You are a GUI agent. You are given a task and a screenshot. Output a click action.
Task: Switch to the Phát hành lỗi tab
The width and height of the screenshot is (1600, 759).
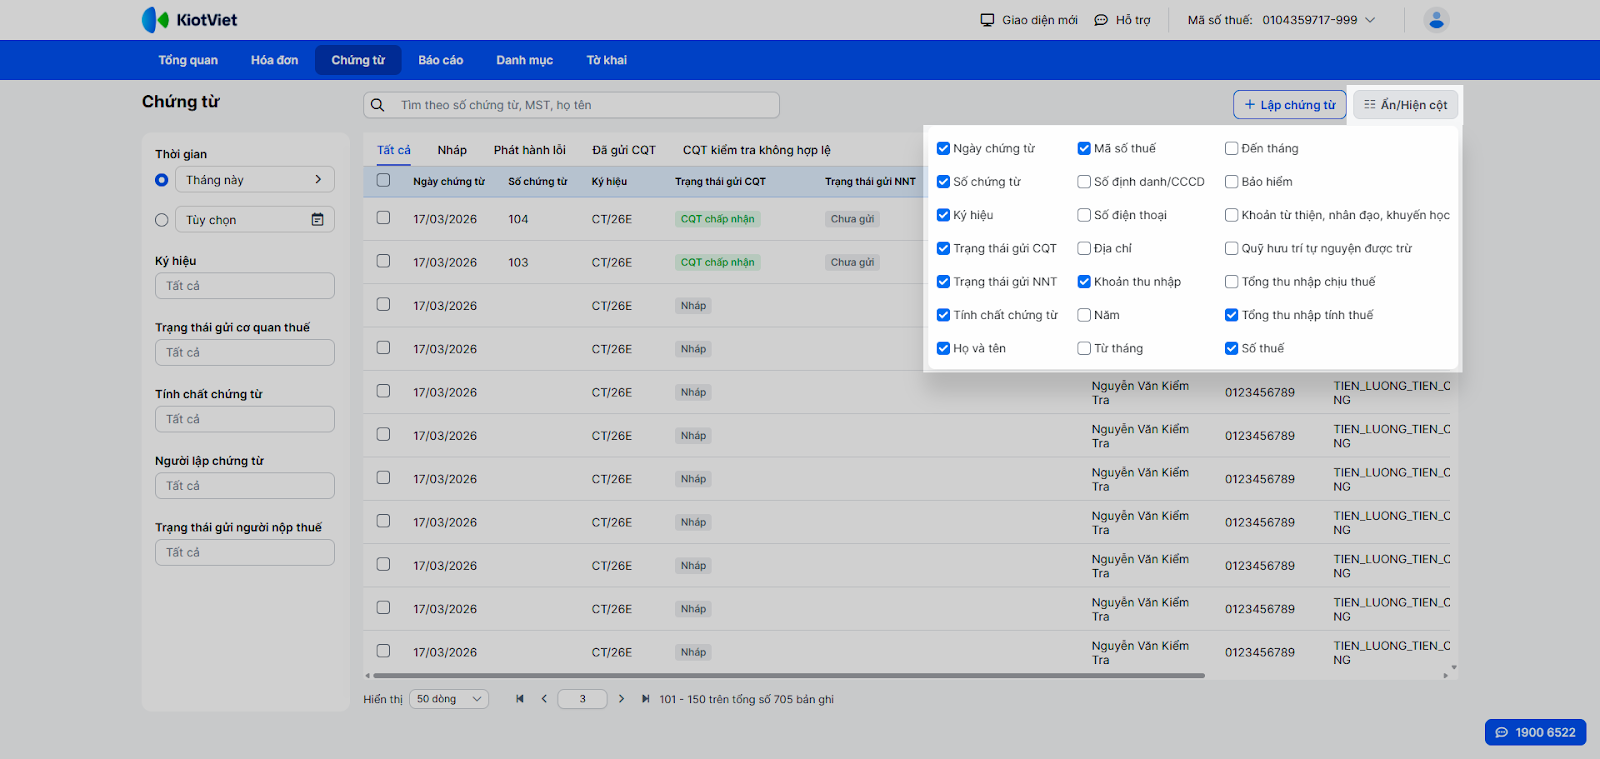[x=529, y=150]
